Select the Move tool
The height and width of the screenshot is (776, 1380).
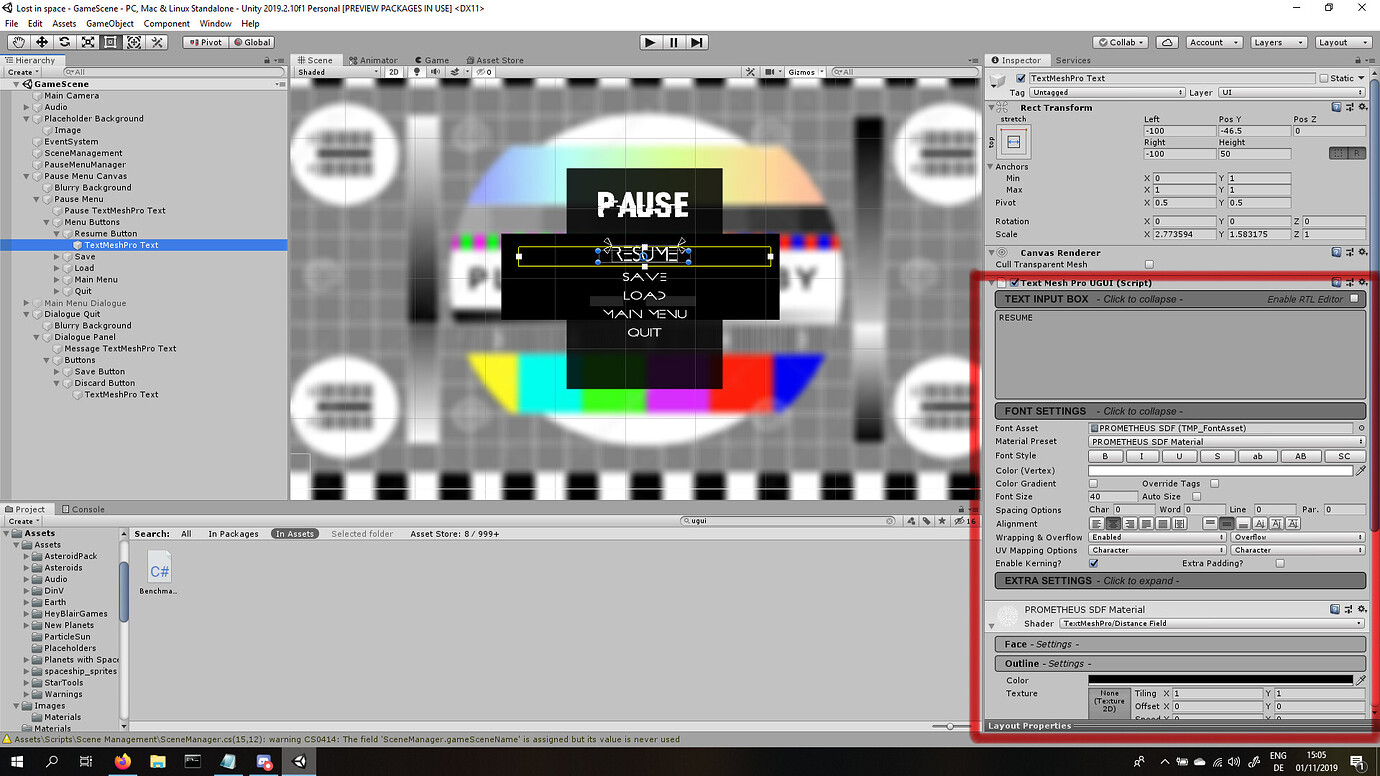[x=41, y=41]
